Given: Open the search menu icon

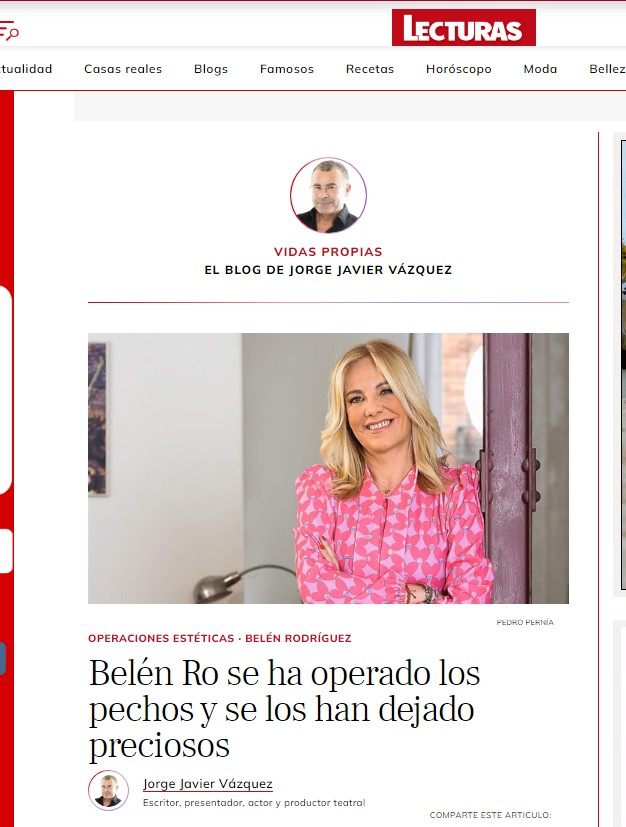Looking at the screenshot, I should tap(8, 31).
